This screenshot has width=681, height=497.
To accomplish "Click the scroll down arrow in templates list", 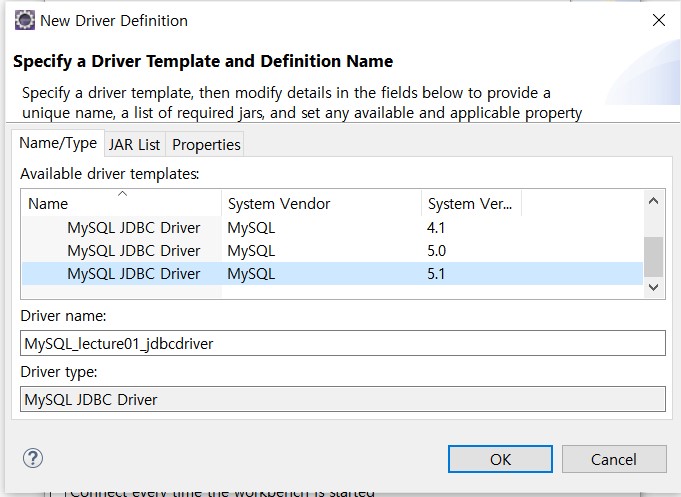I will click(x=653, y=287).
